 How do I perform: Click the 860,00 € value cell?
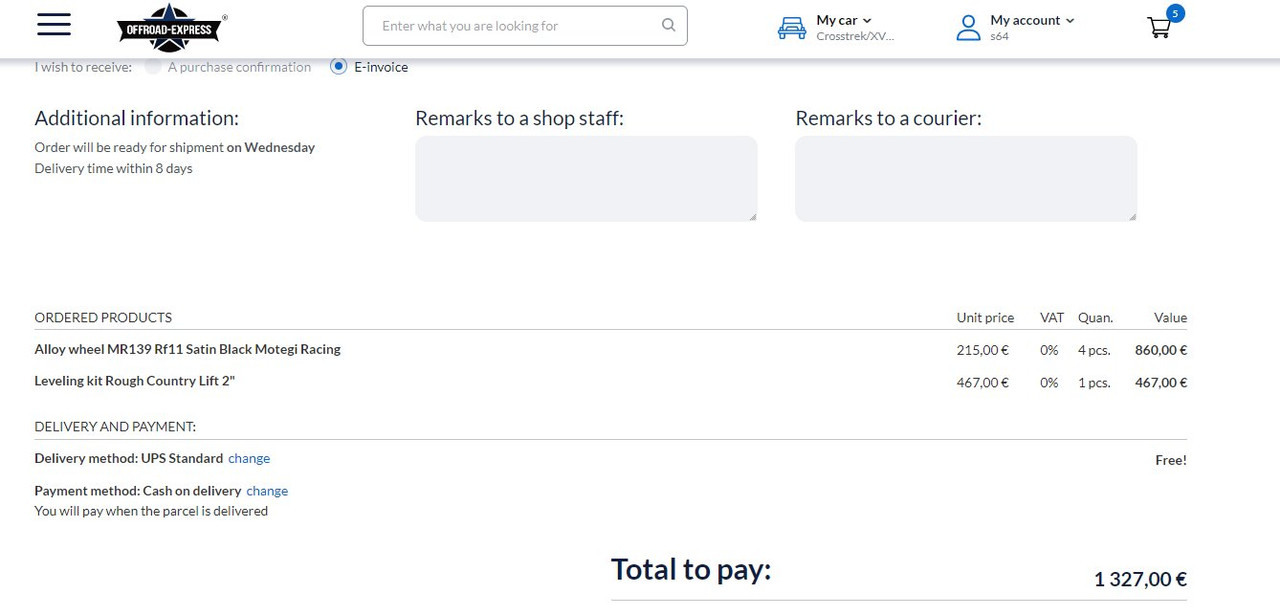point(1161,350)
